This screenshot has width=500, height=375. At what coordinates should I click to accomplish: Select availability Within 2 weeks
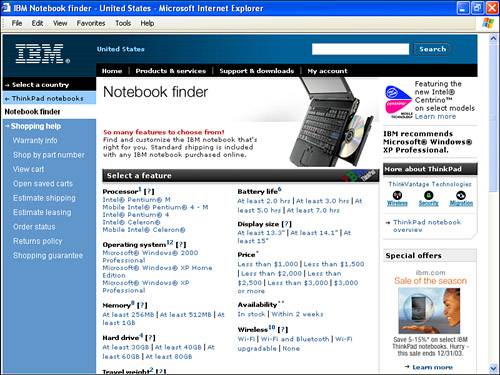point(297,314)
